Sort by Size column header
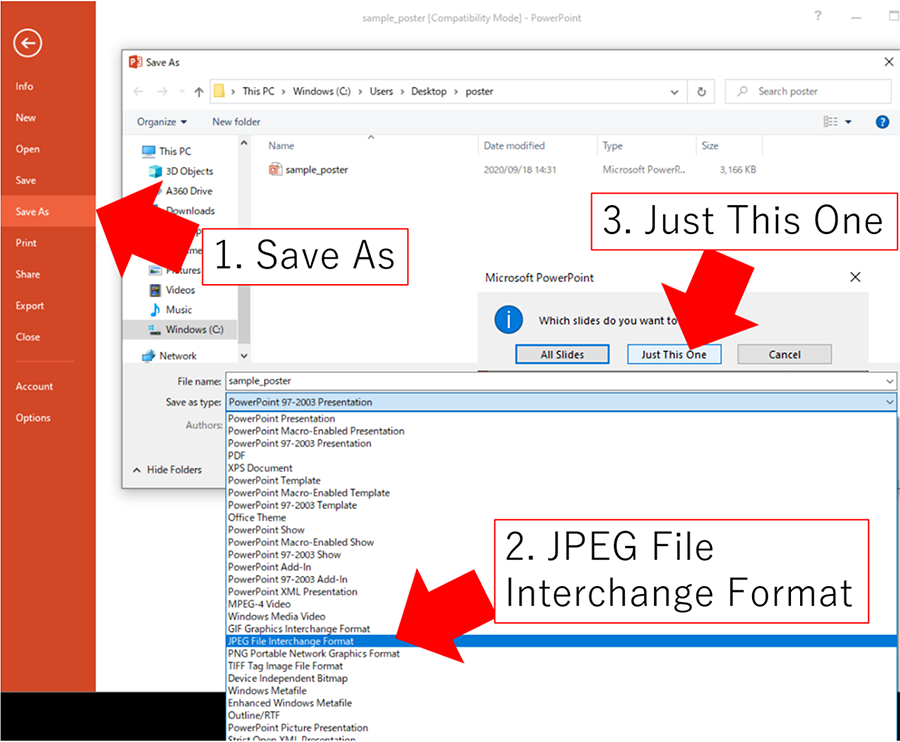Image resolution: width=900 pixels, height=742 pixels. tap(710, 146)
